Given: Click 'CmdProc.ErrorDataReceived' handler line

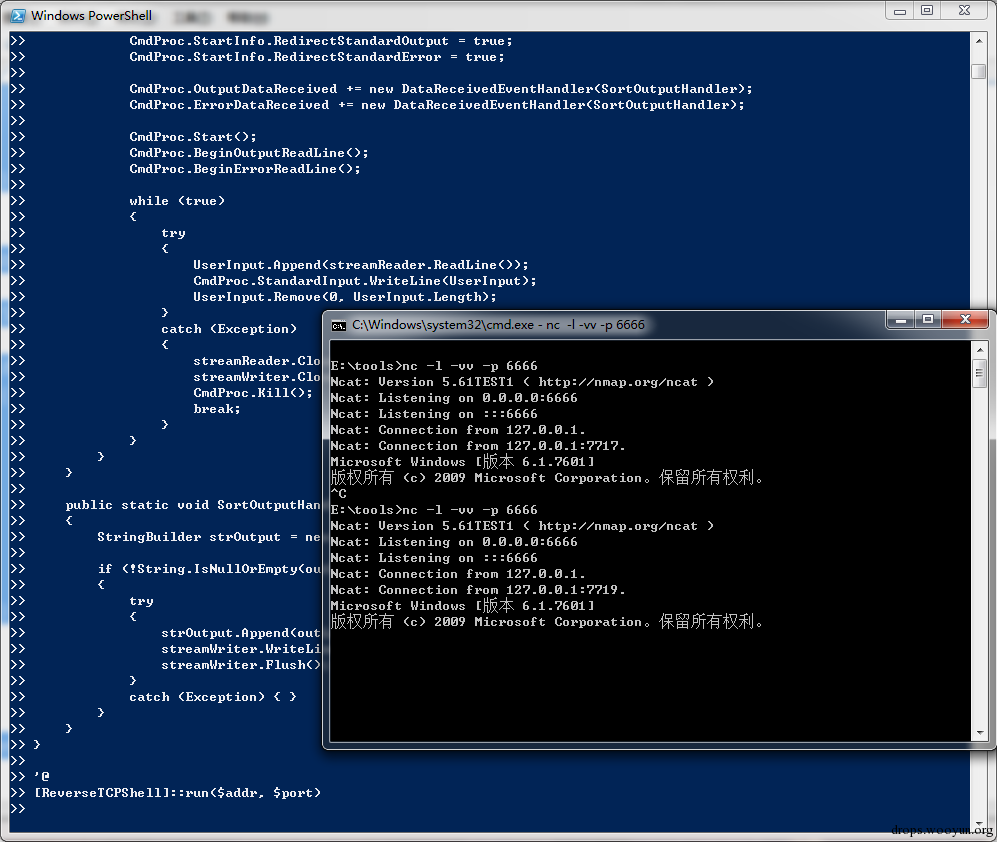Looking at the screenshot, I should coord(437,104).
